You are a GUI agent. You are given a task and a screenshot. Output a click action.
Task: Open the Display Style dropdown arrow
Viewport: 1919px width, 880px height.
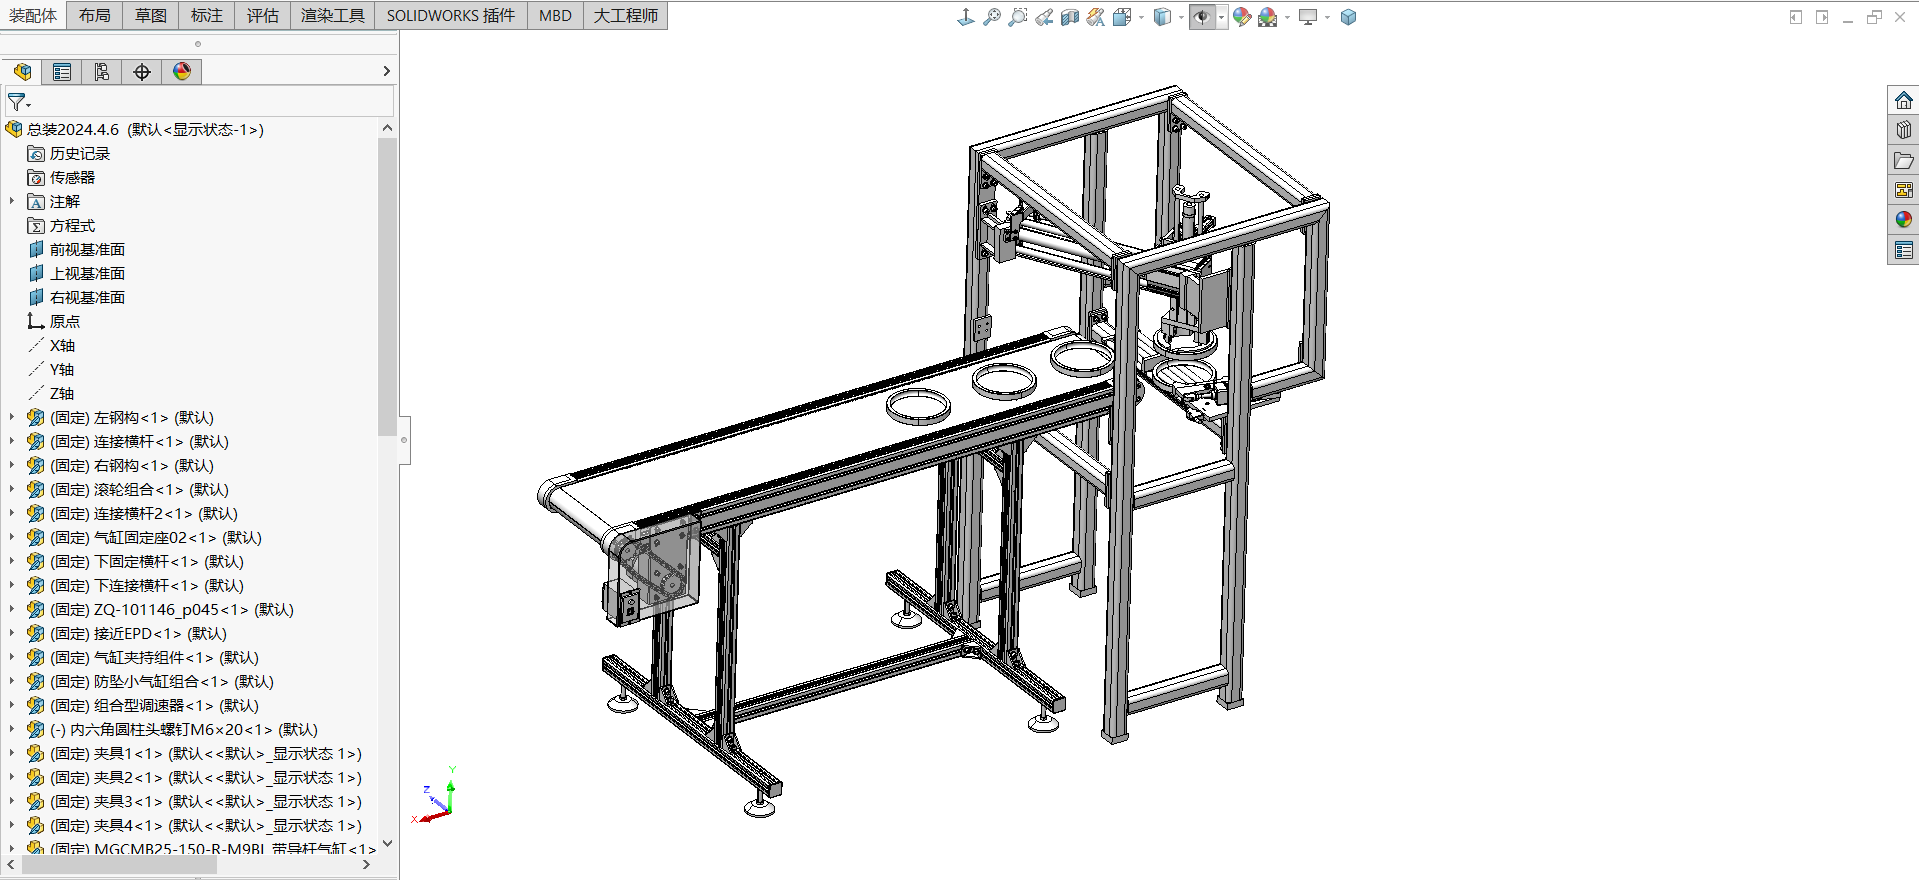click(x=1181, y=17)
